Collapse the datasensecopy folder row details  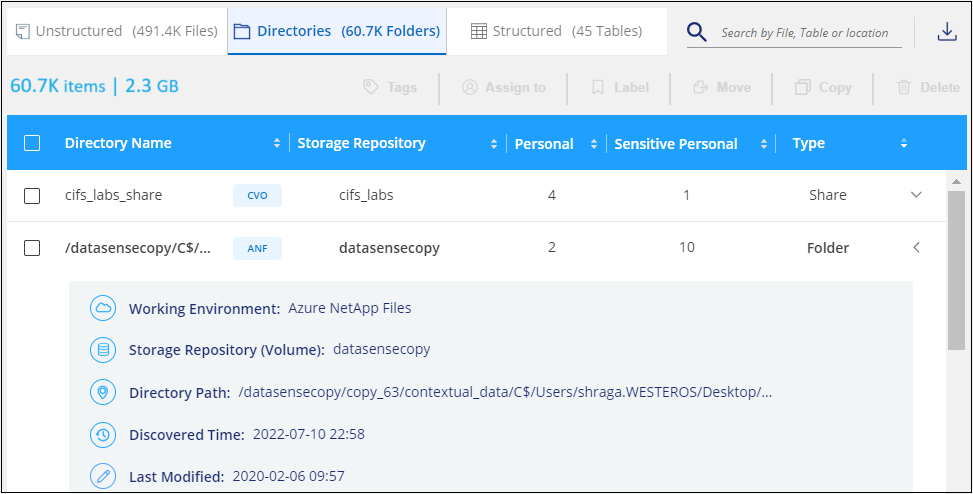(916, 248)
